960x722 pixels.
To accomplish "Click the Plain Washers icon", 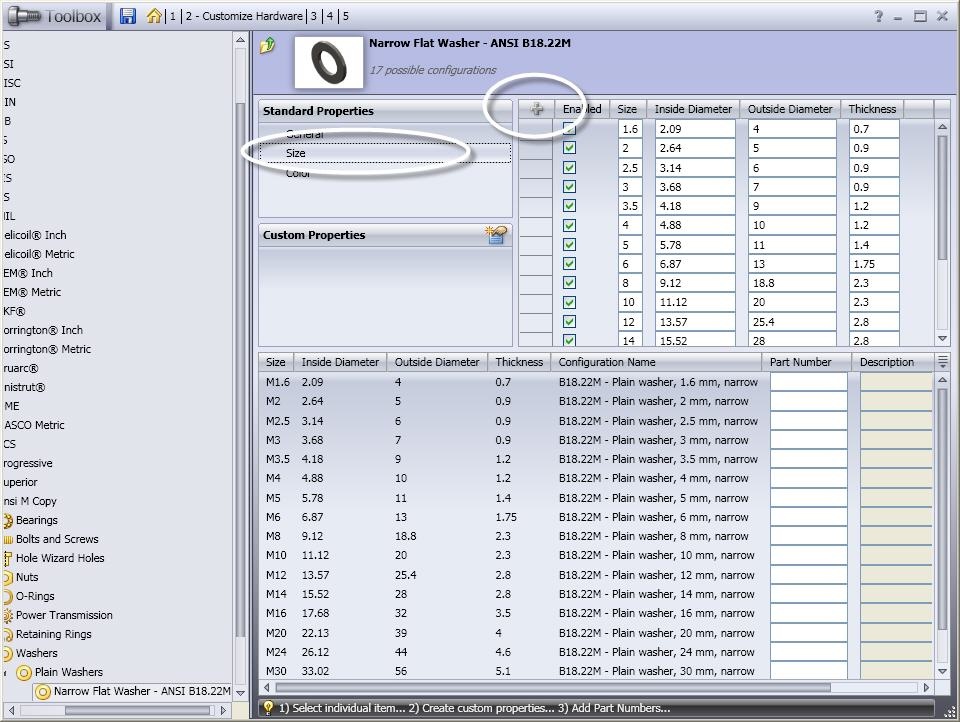I will pos(24,672).
